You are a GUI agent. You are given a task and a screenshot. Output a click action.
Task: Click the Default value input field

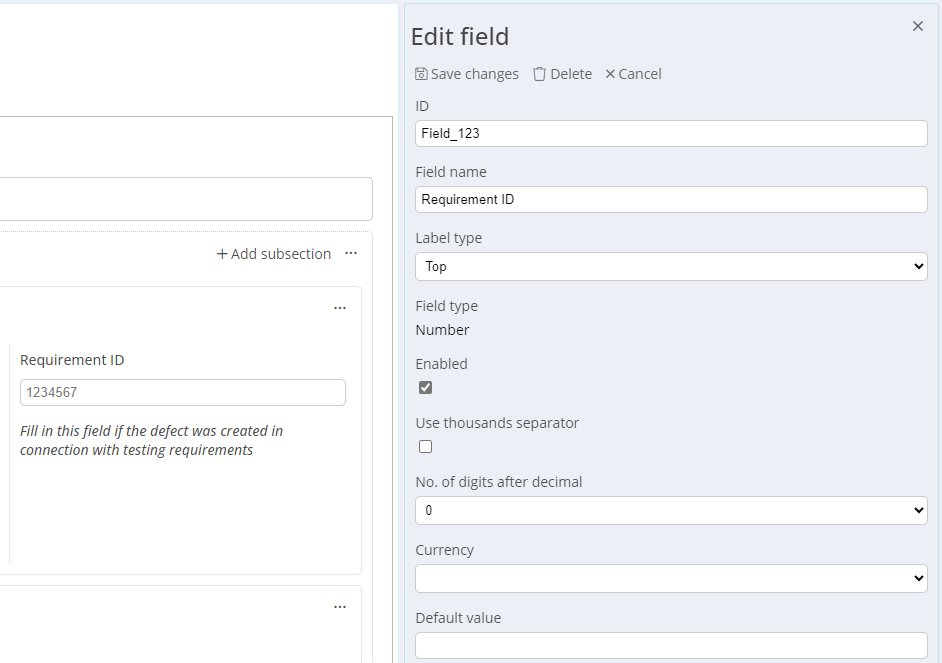point(671,645)
